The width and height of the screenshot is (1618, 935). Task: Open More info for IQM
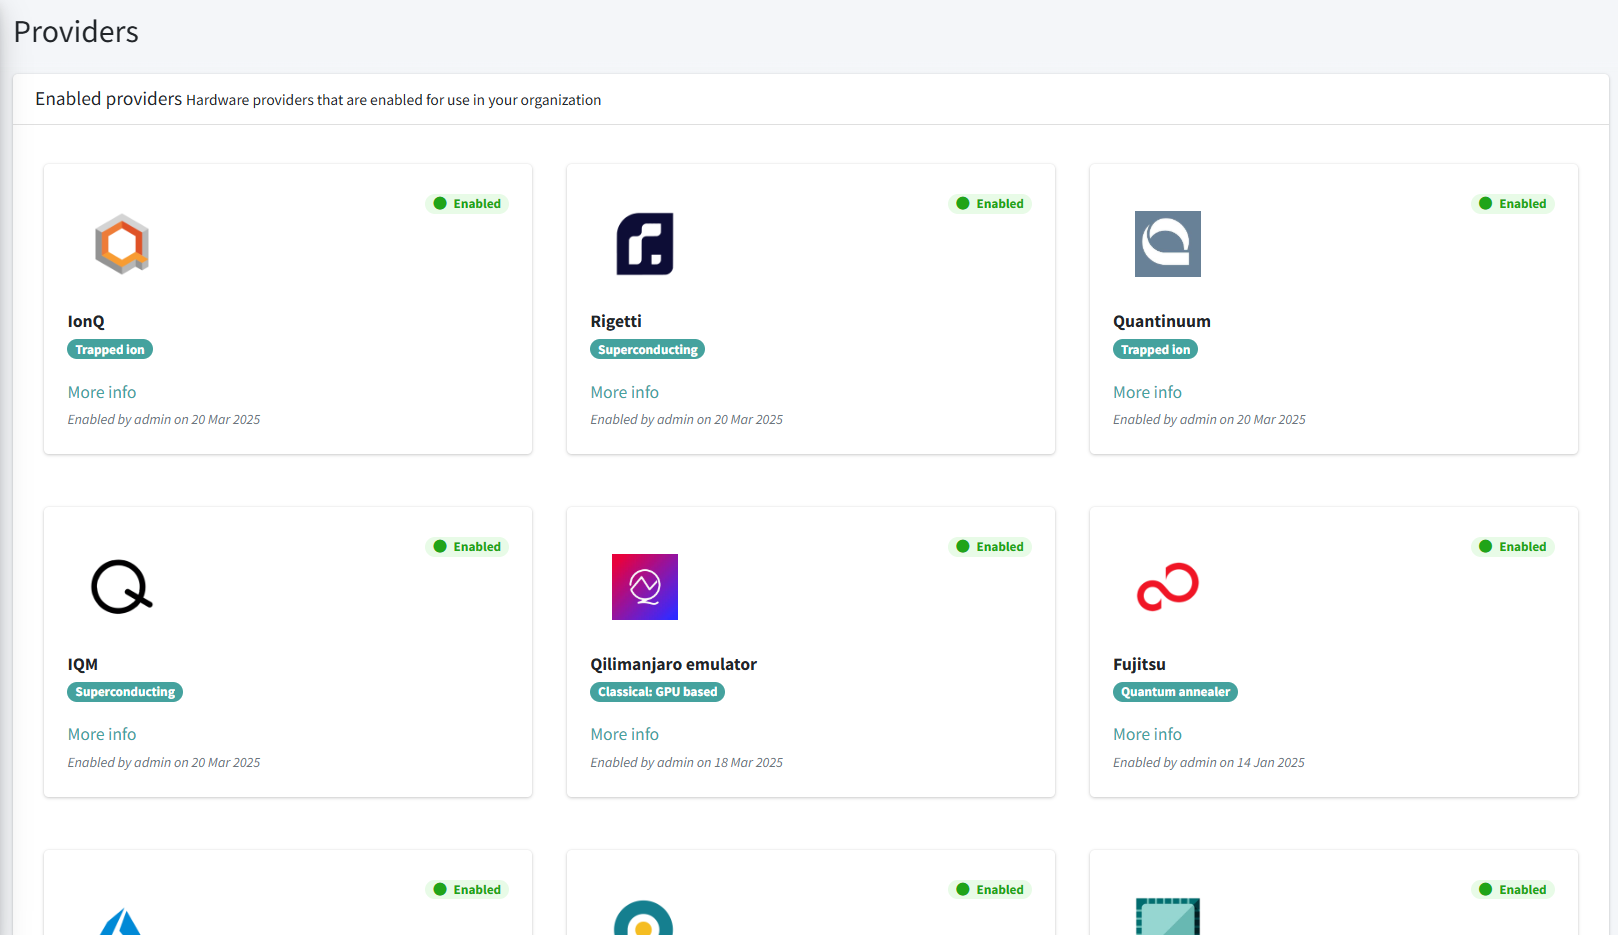102,733
